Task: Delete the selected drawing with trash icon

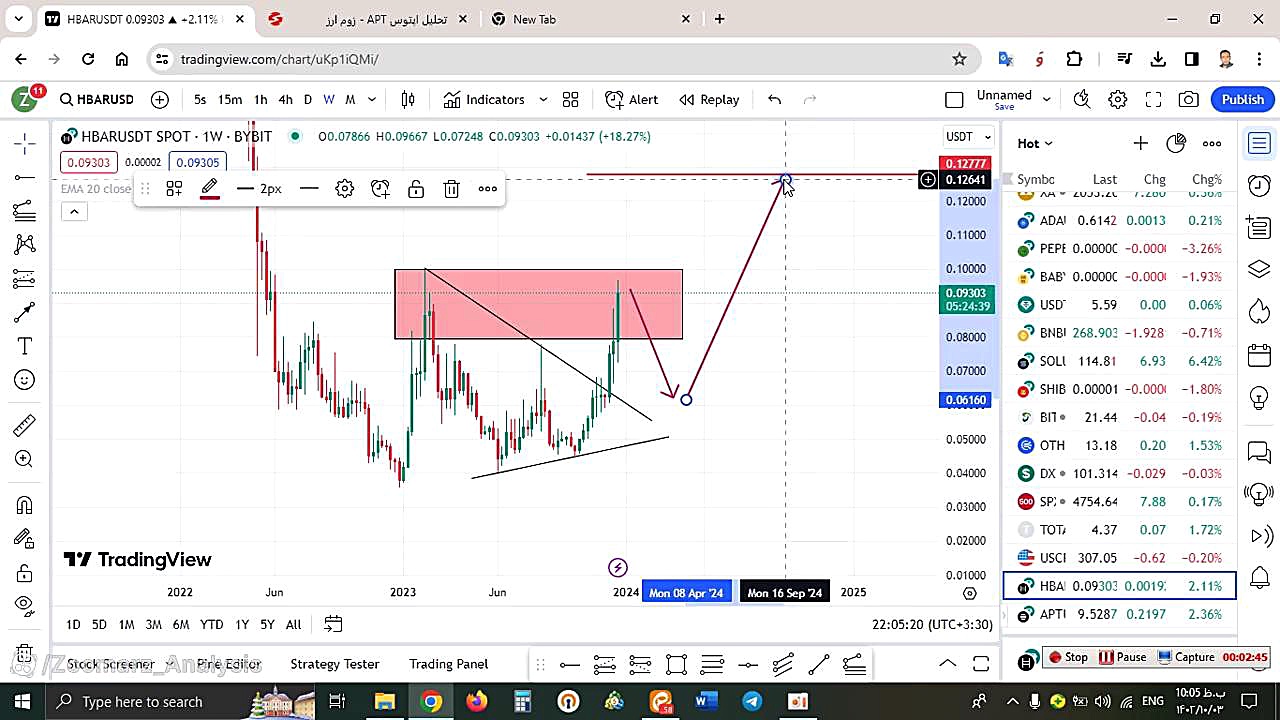Action: (x=451, y=188)
